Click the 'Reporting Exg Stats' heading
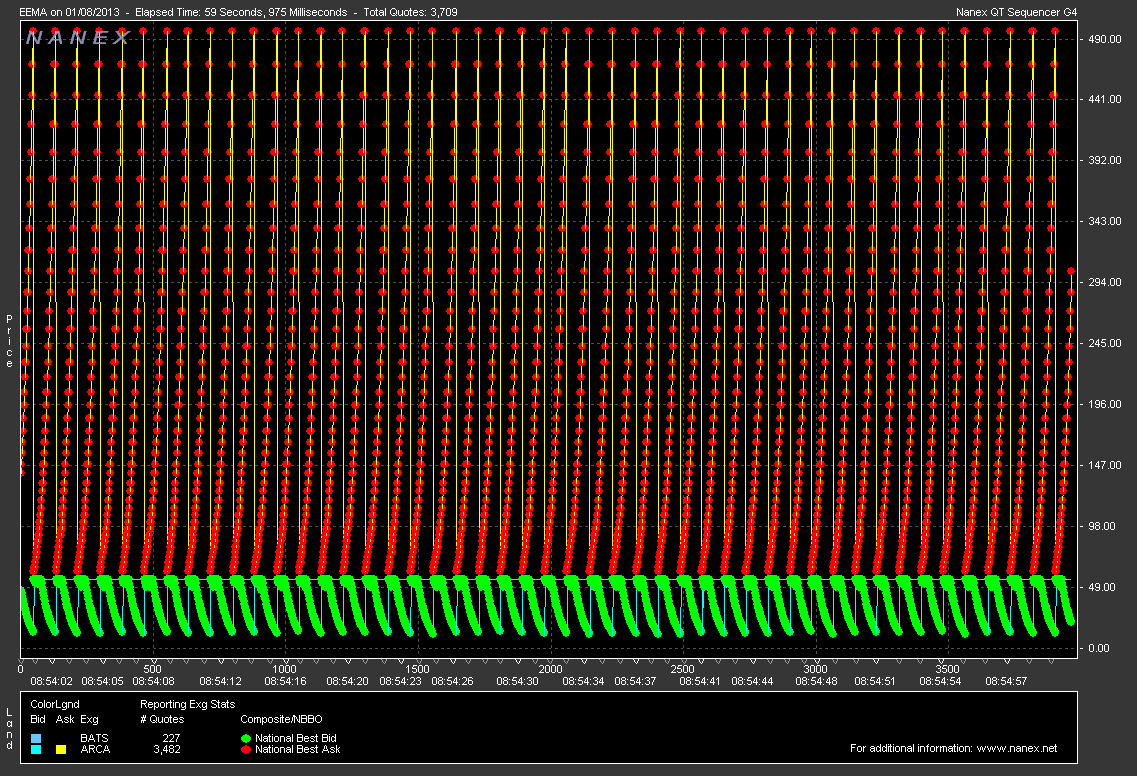 [x=188, y=704]
